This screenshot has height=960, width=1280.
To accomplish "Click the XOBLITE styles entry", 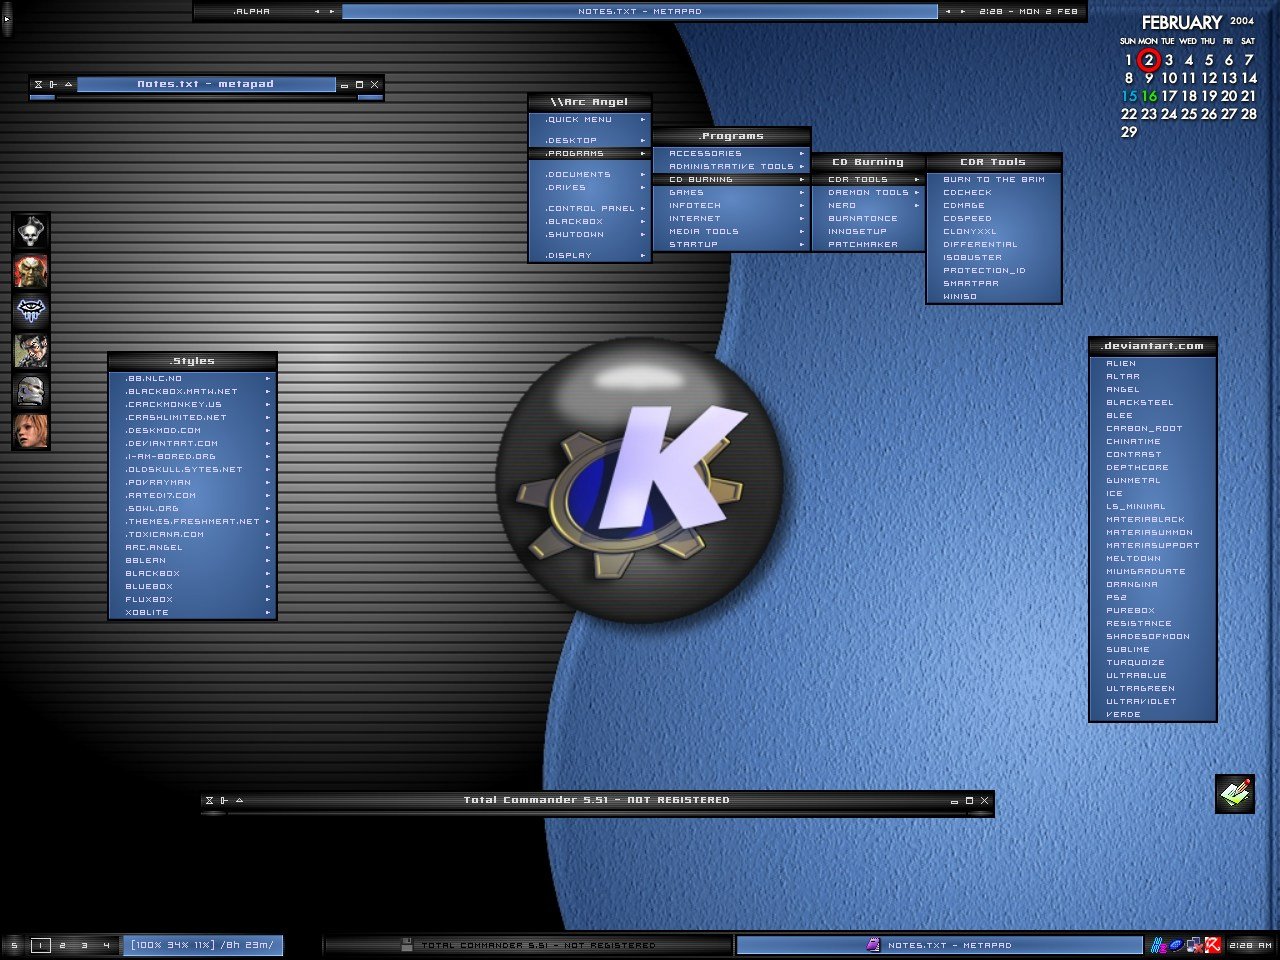I will (x=192, y=613).
